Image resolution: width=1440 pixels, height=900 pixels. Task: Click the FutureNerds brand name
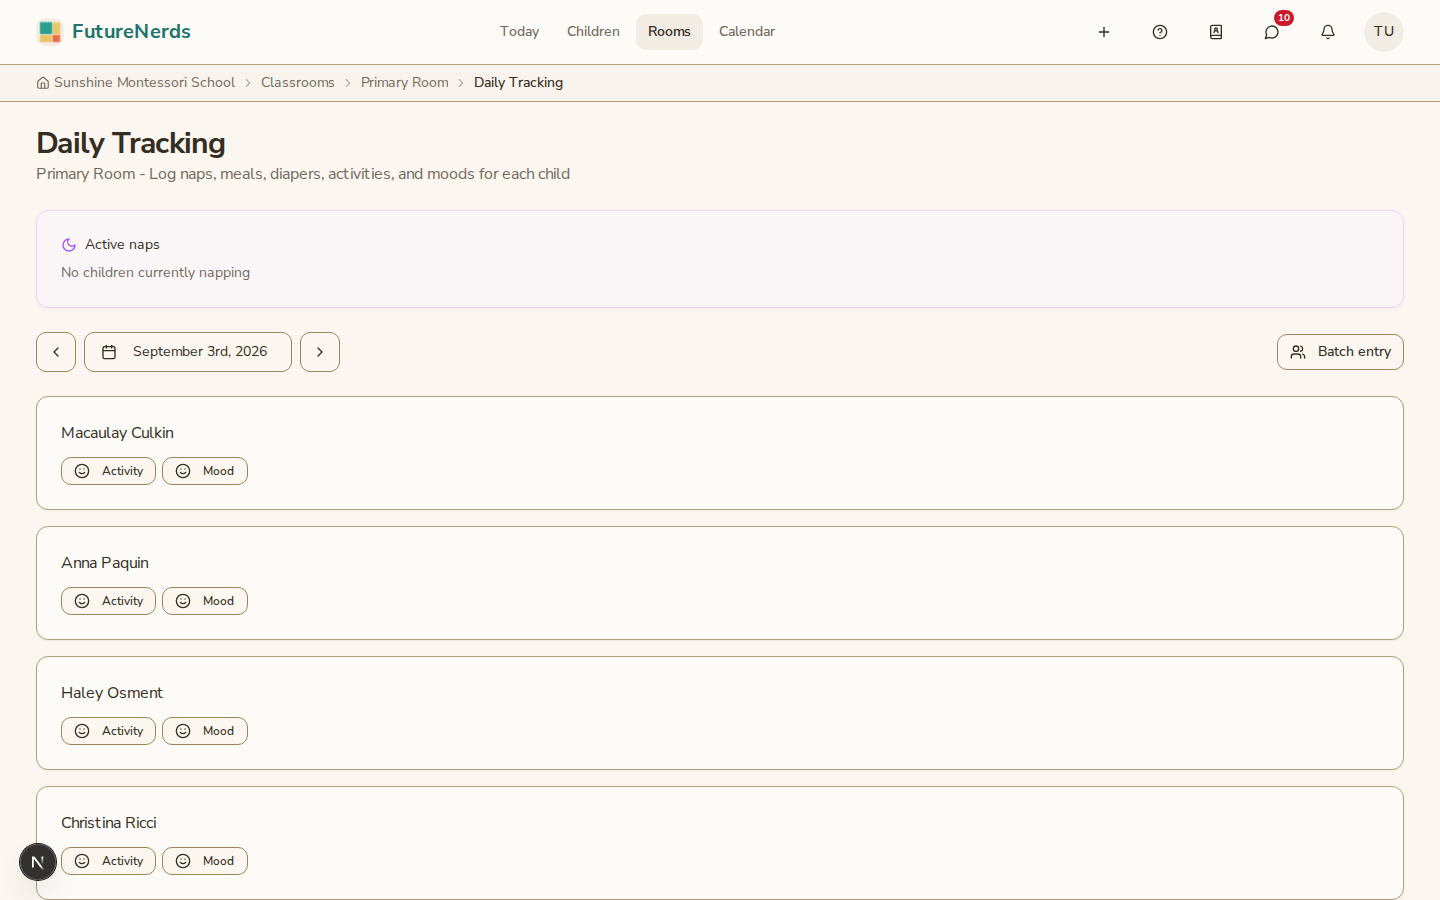tap(131, 32)
